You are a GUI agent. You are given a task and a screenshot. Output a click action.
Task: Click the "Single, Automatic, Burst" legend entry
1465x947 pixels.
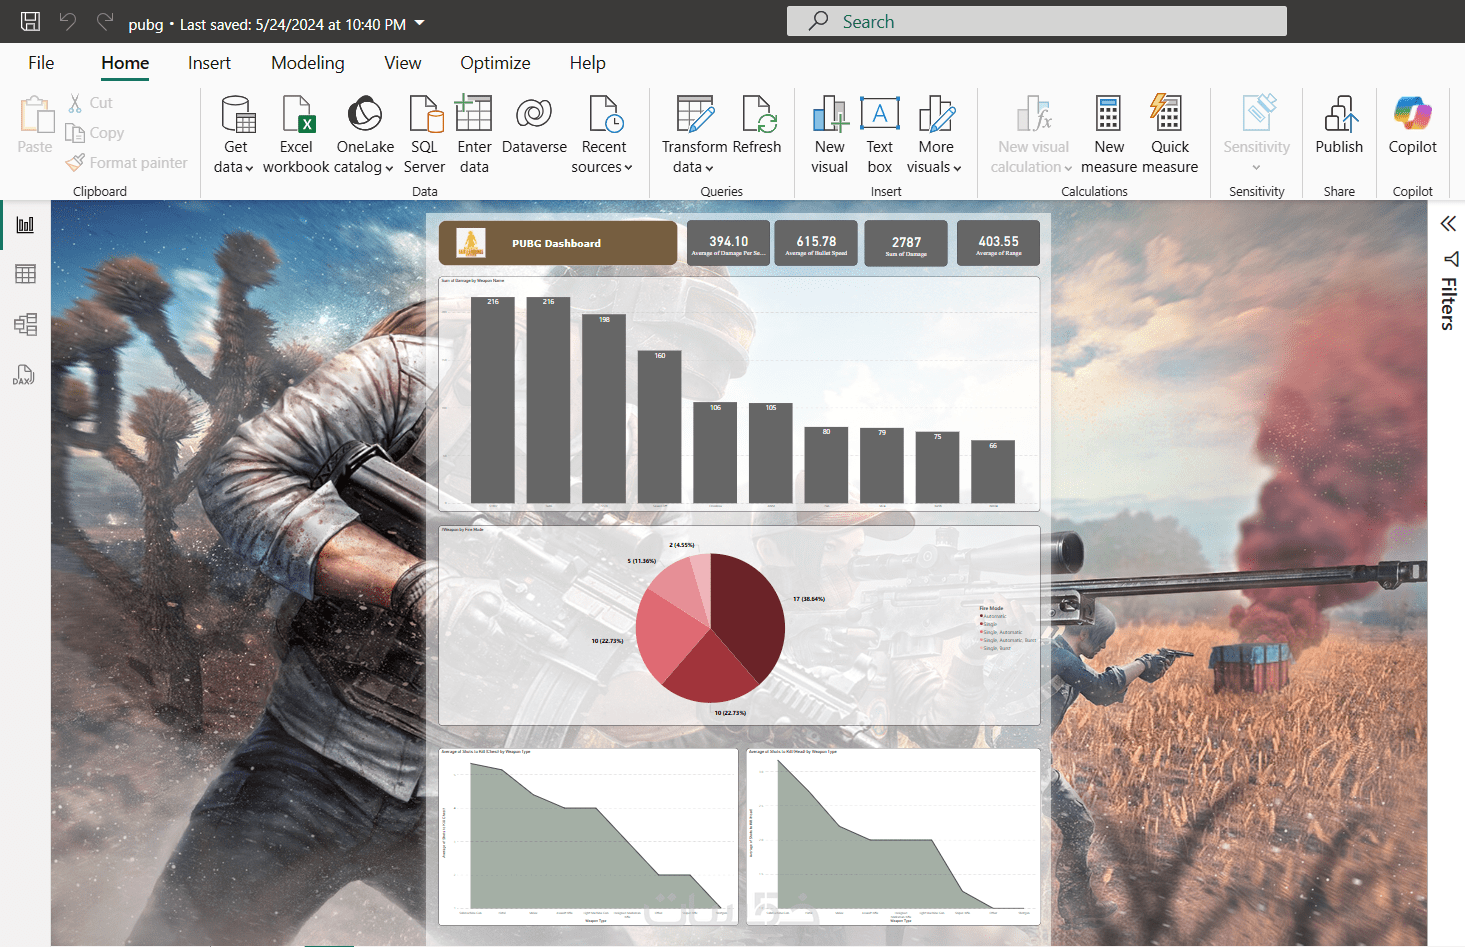[1008, 640]
